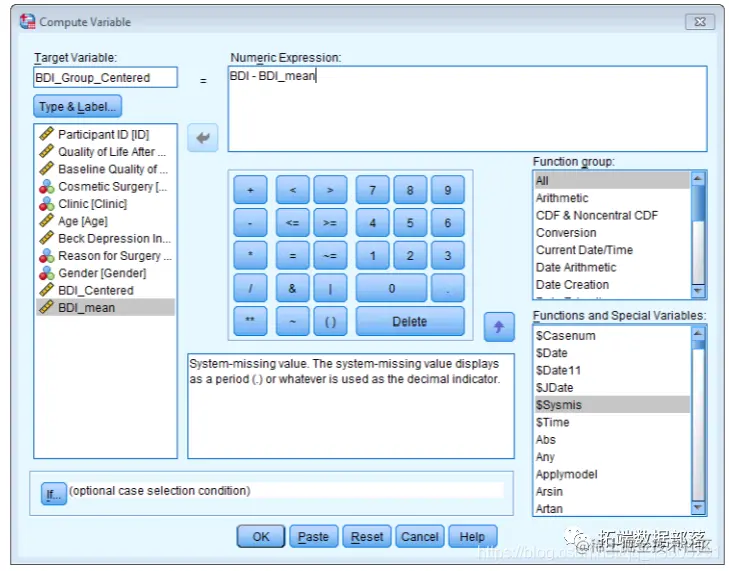Select Age [Age] variable

[x=106, y=221]
